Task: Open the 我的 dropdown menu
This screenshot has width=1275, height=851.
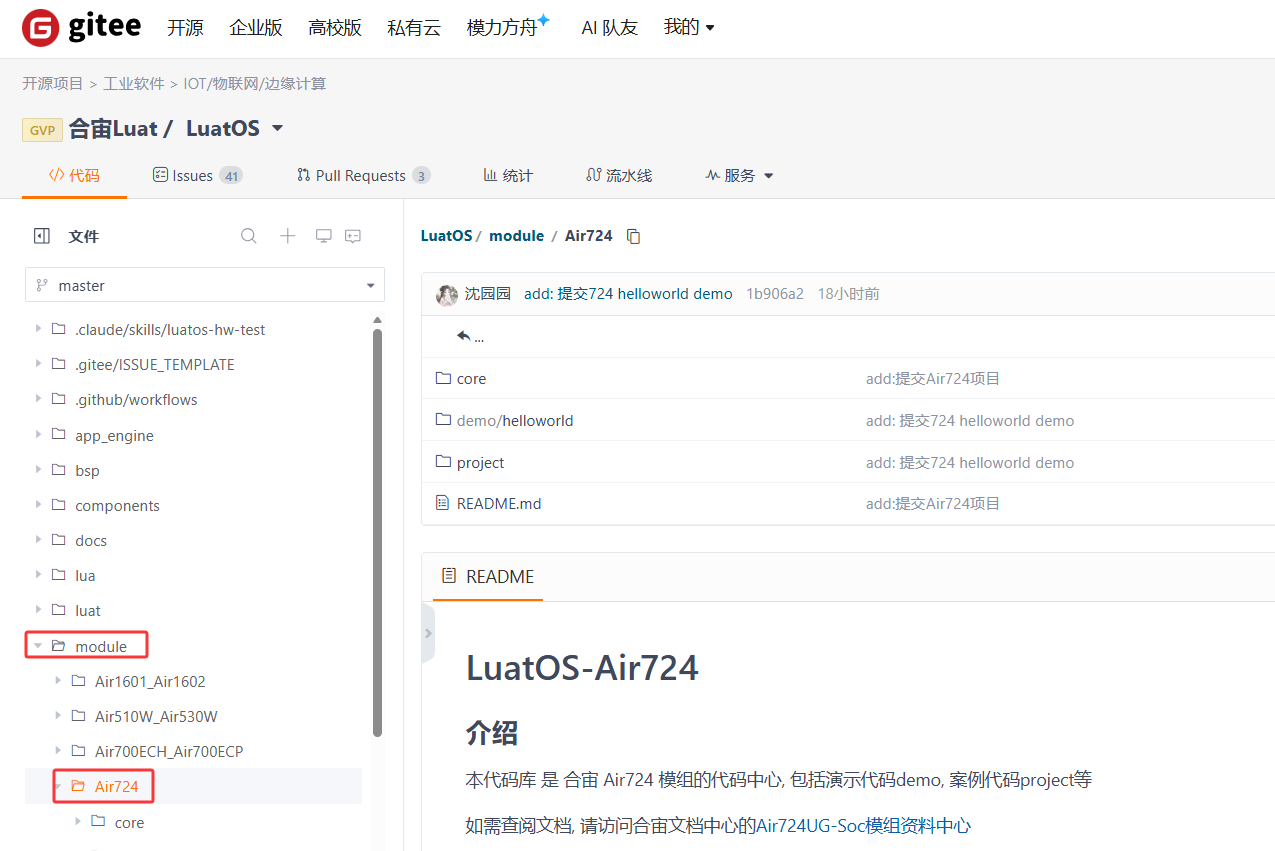Action: coord(689,27)
